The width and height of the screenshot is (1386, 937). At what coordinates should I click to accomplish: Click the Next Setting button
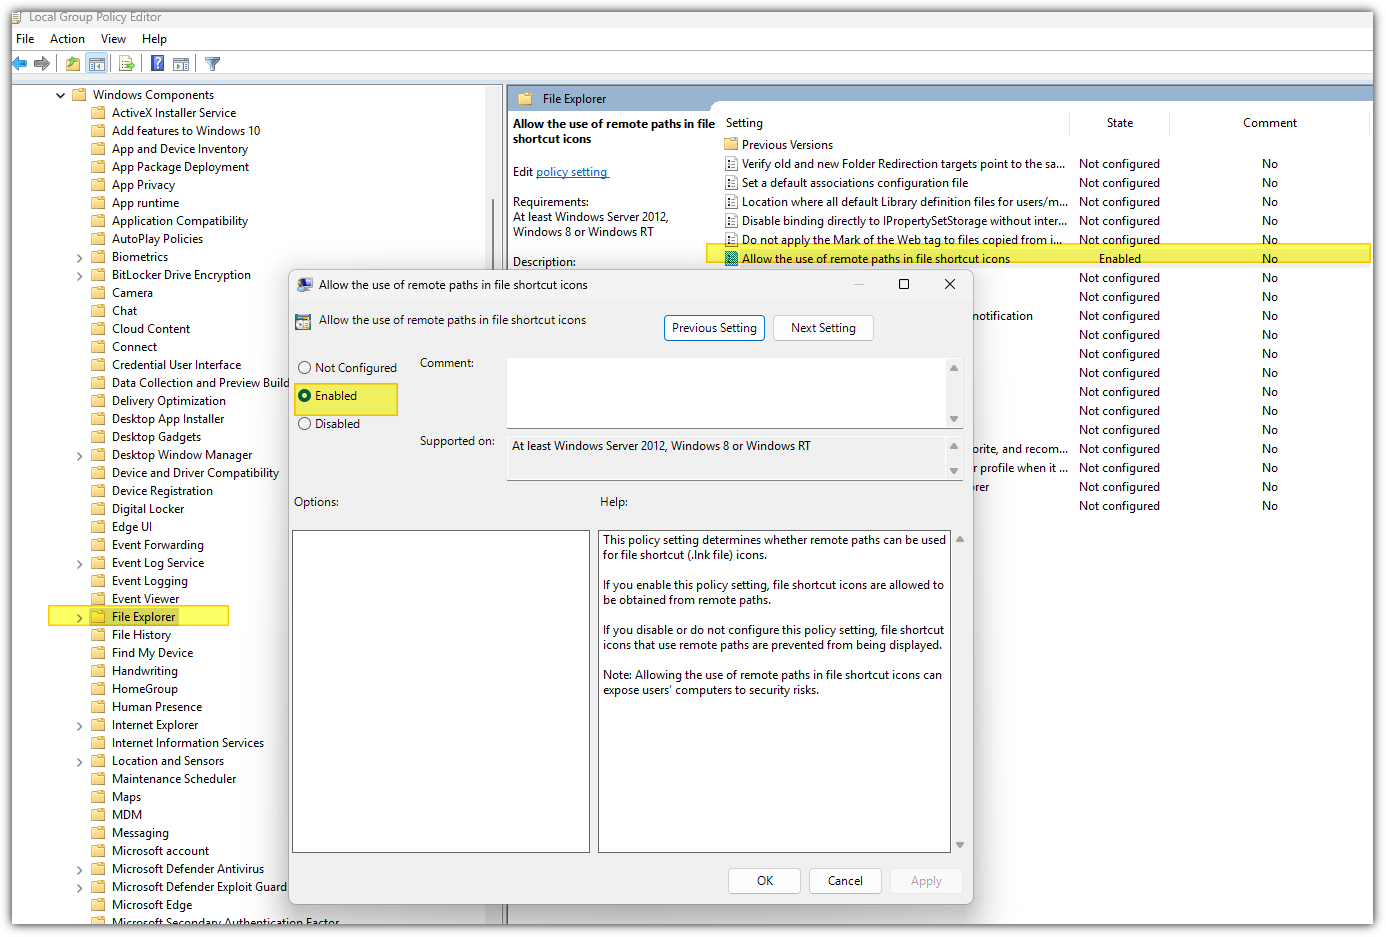tap(823, 328)
